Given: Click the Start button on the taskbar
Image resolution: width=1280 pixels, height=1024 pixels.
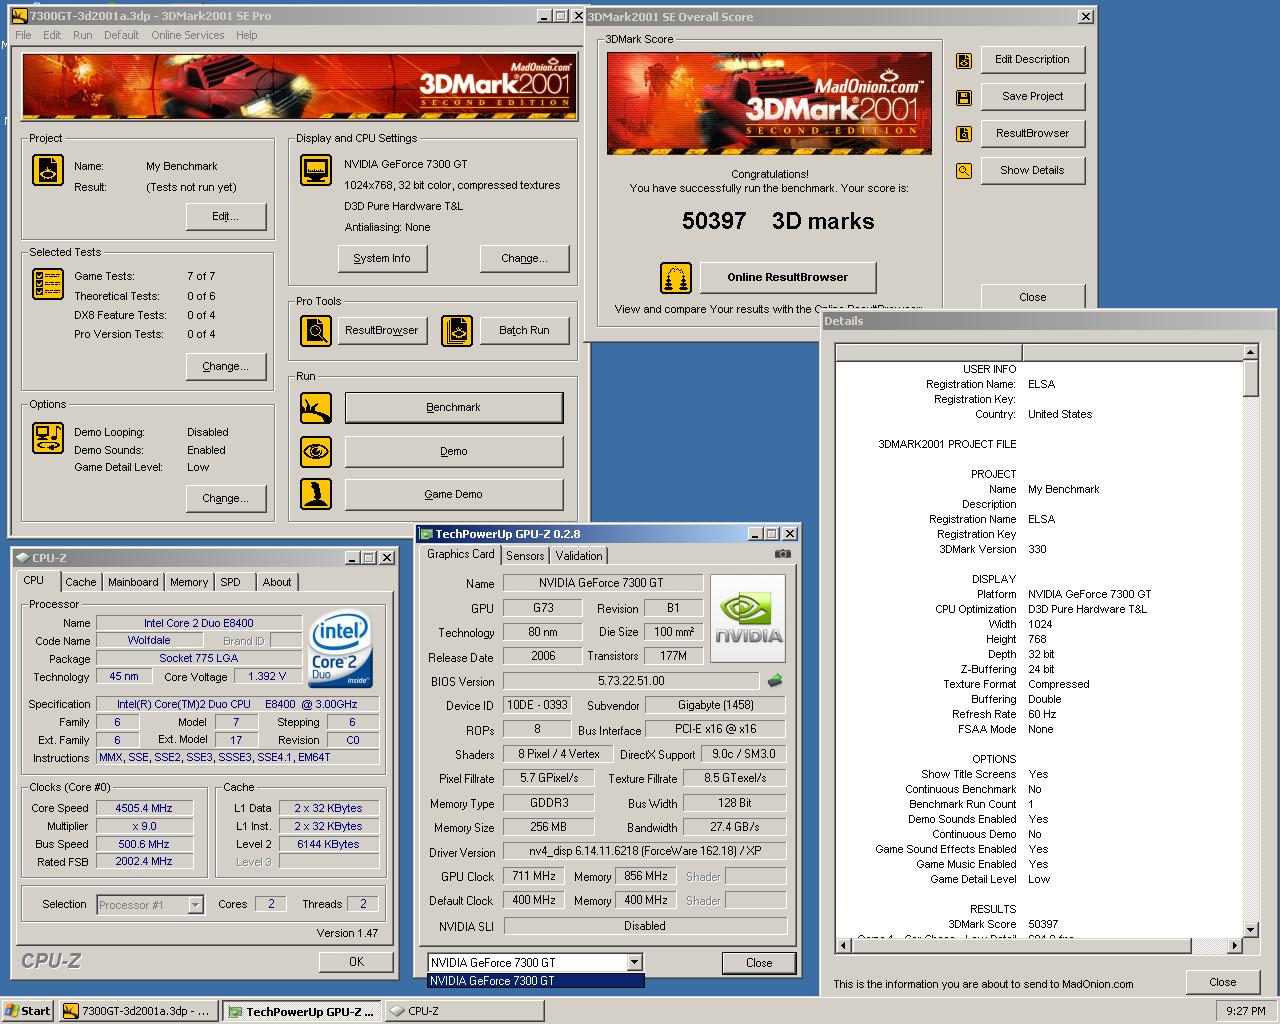Looking at the screenshot, I should tap(28, 1011).
